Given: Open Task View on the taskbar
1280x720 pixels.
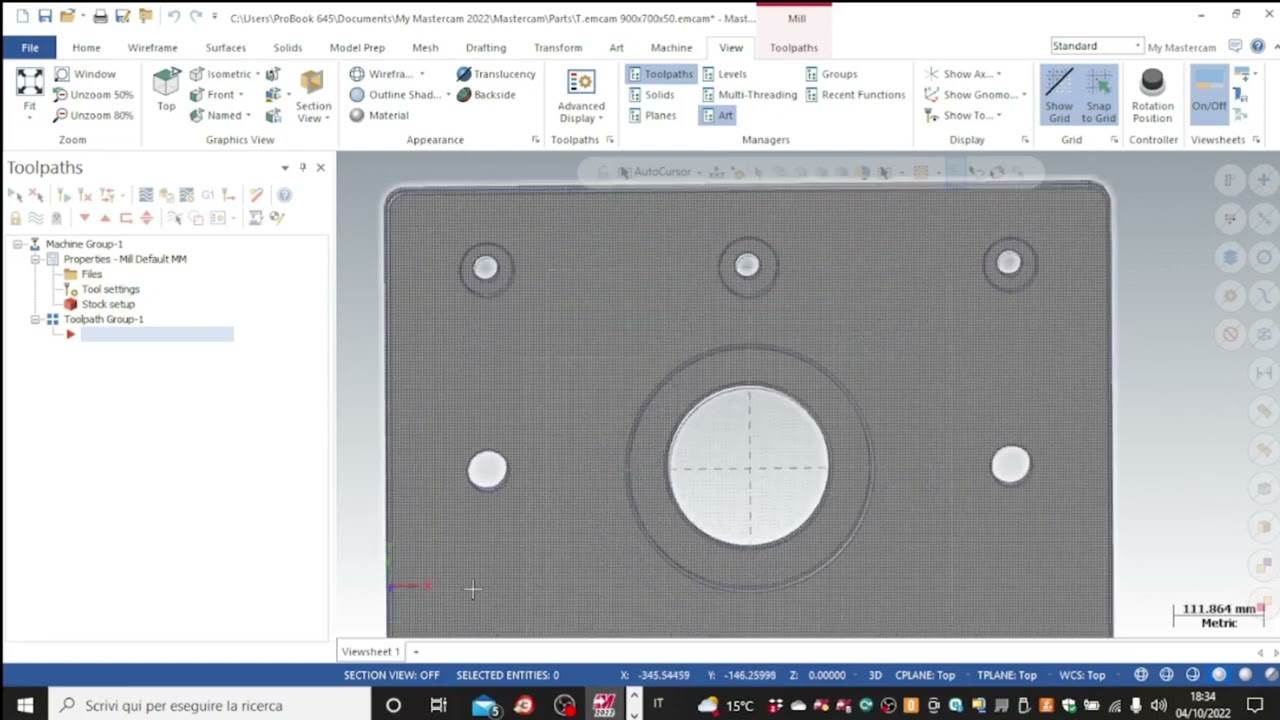Looking at the screenshot, I should (x=438, y=705).
